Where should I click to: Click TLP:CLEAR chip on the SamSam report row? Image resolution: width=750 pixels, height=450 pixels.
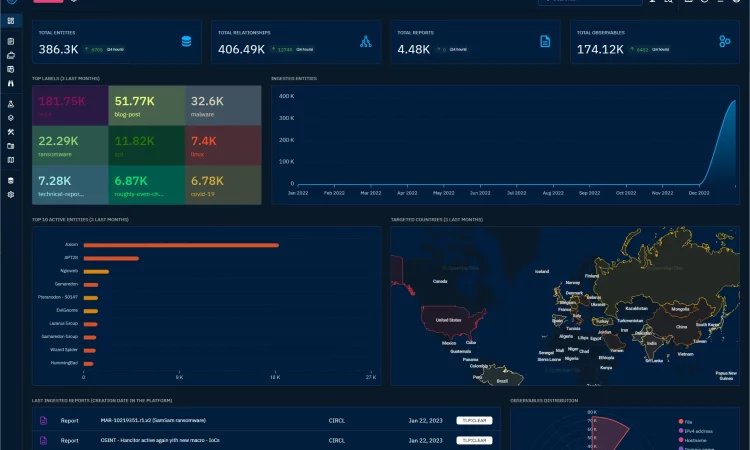coord(474,420)
